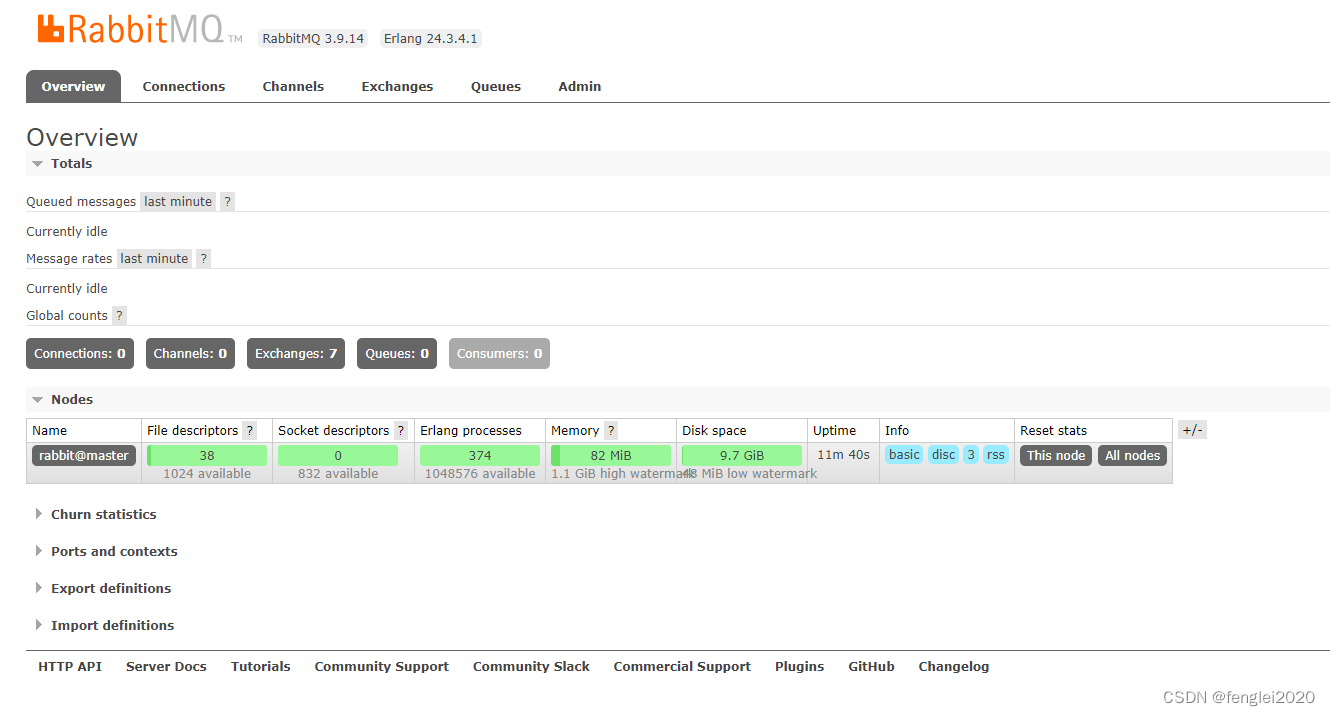Open the help icon beside Message rates

point(204,259)
